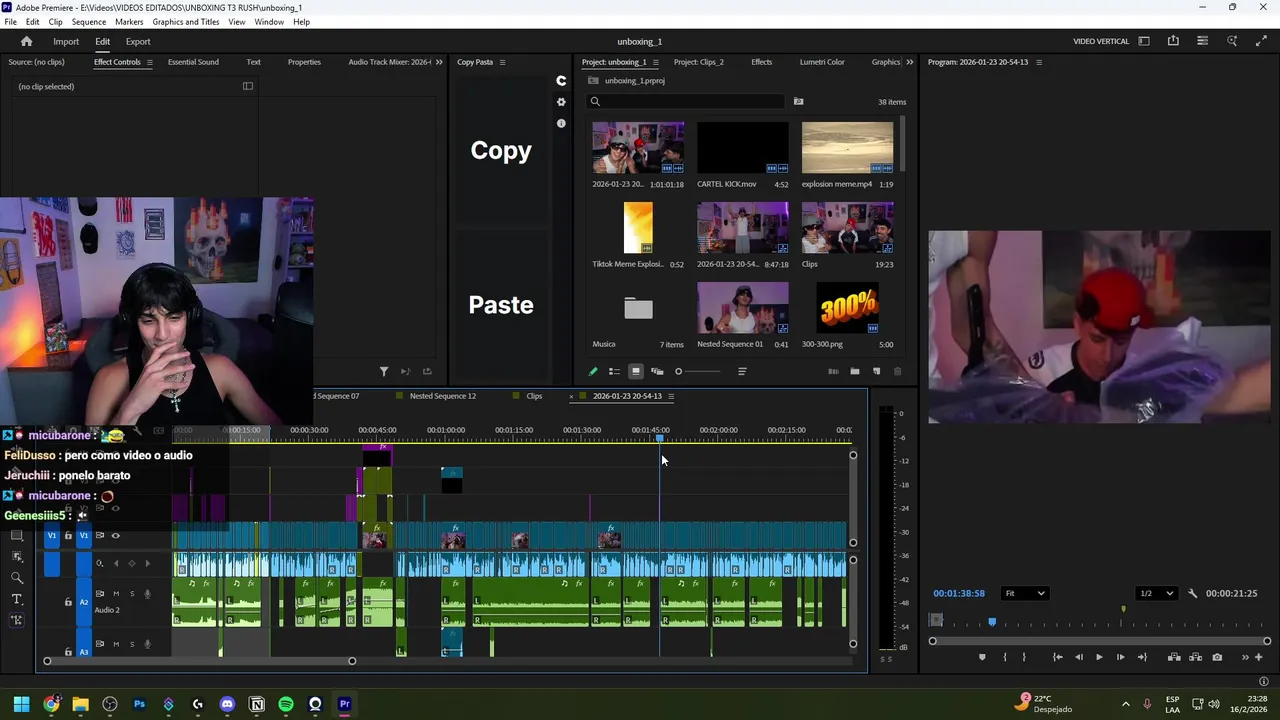Select the Type tool in timeline toolbar
Viewport: 1280px width, 720px height.
[x=17, y=599]
